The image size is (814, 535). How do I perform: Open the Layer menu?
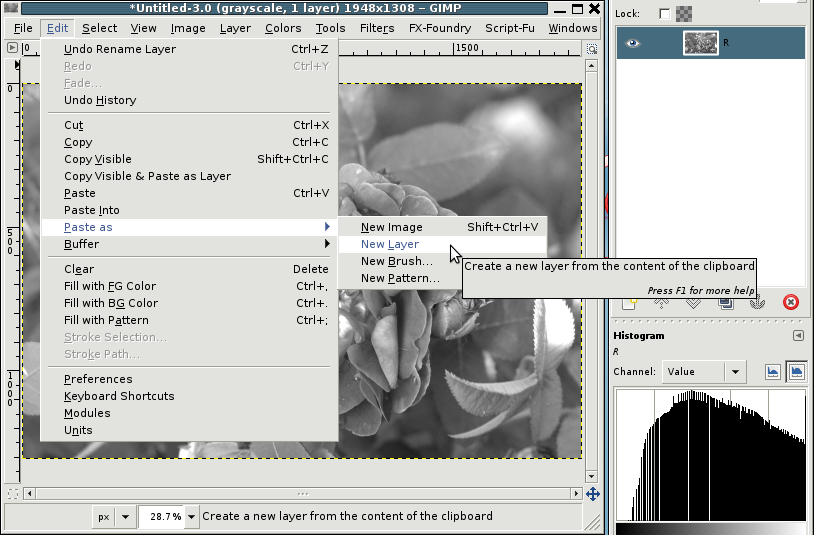235,28
